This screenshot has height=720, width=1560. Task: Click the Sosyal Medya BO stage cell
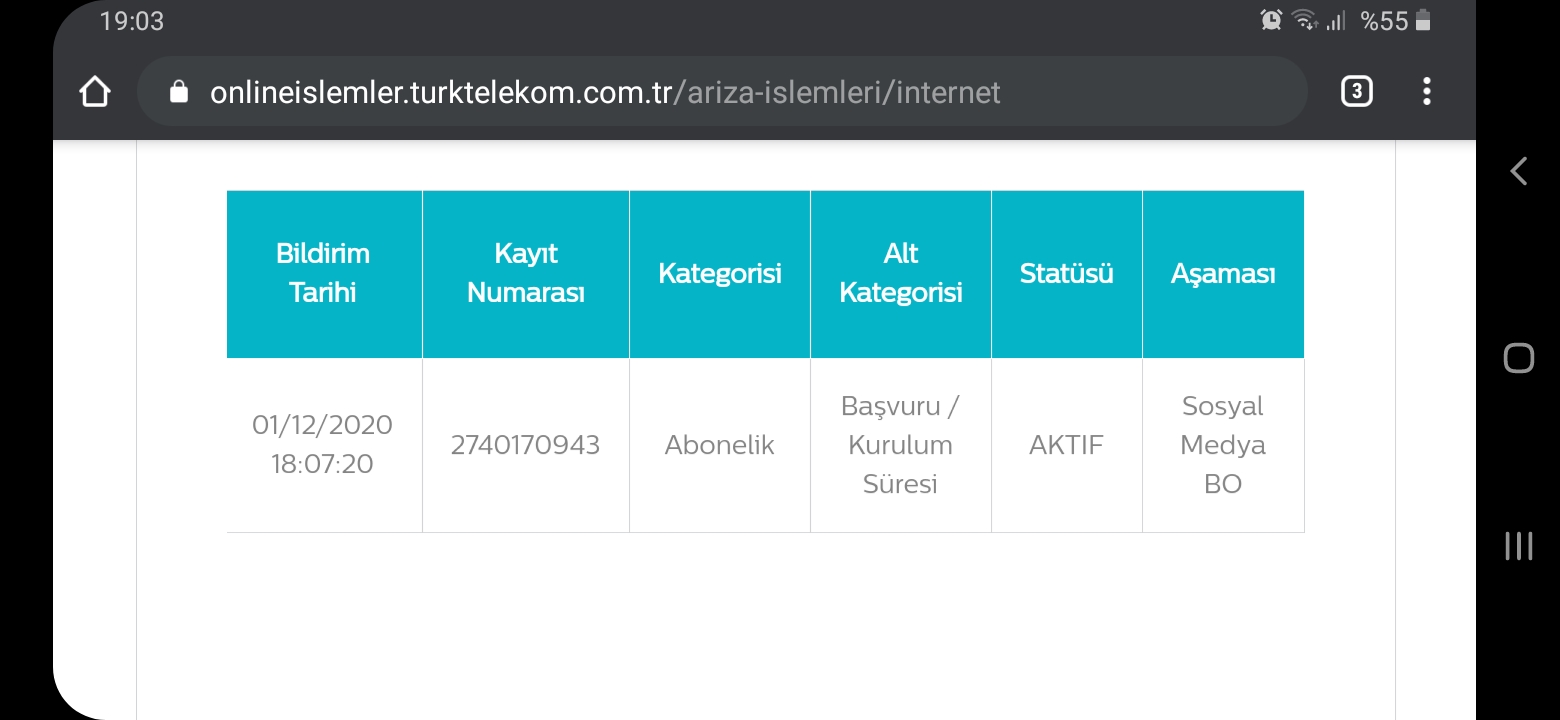pos(1222,445)
